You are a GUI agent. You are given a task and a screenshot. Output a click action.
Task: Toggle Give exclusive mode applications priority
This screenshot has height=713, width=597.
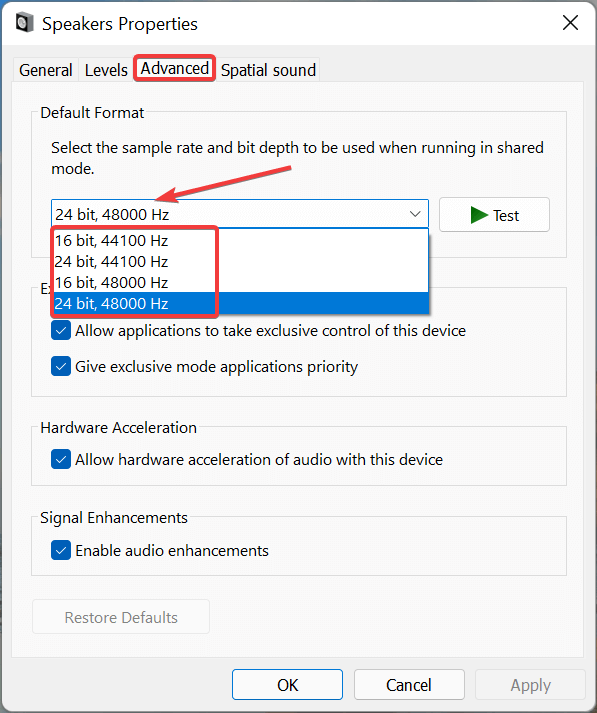click(61, 367)
